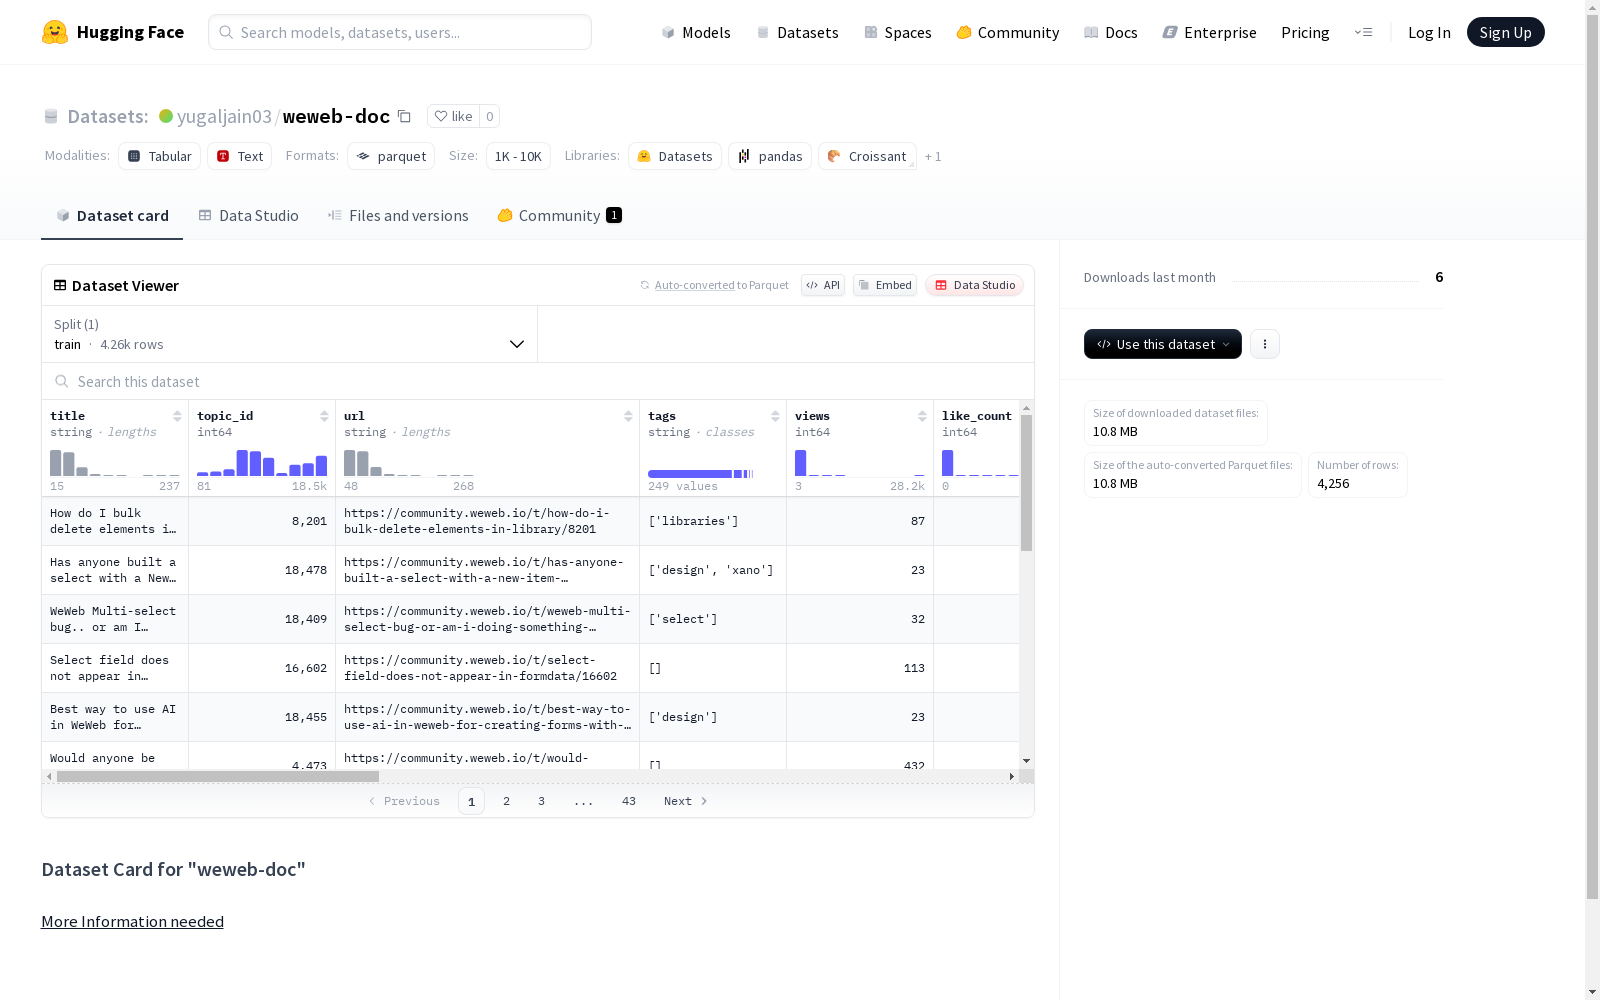Click the Datasets: breadcrumb label
The width and height of the screenshot is (1600, 1000).
pyautogui.click(x=108, y=116)
